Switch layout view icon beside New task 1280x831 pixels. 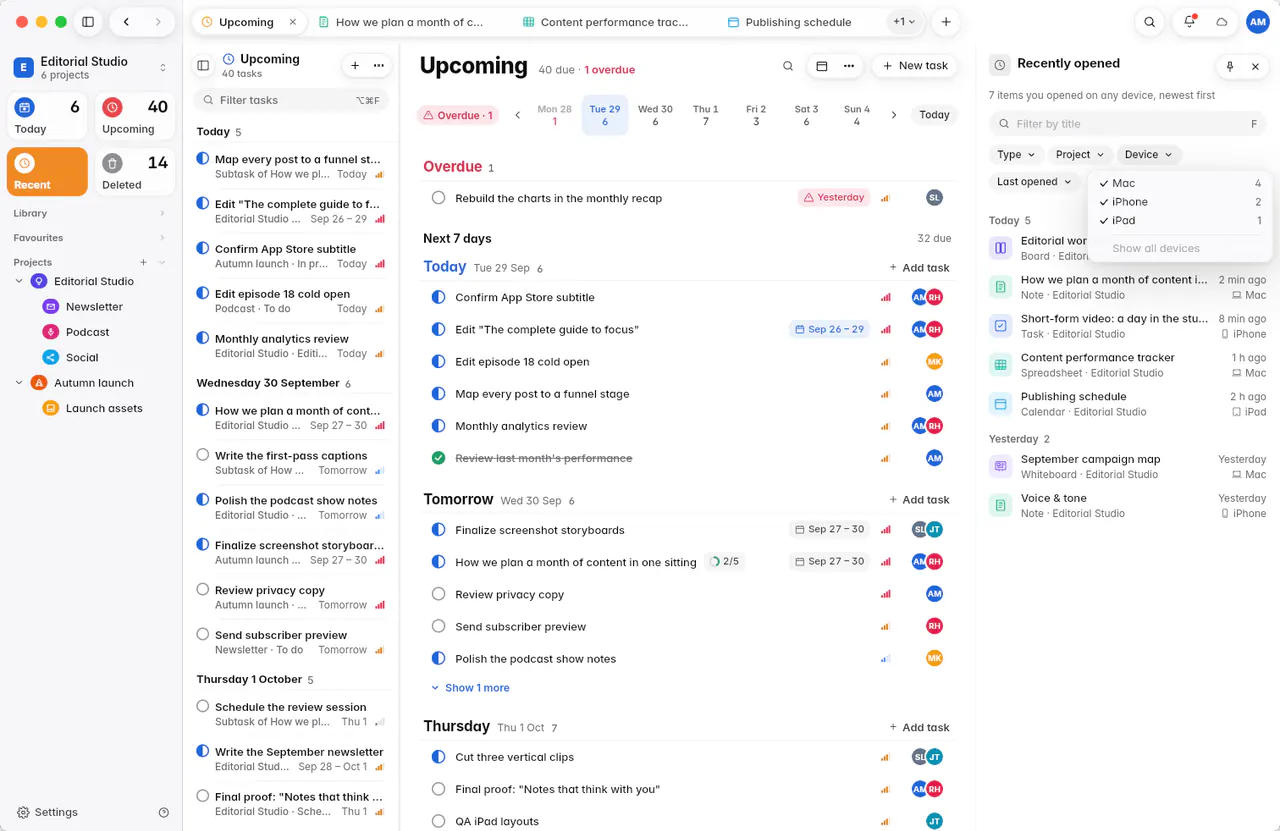tap(822, 66)
